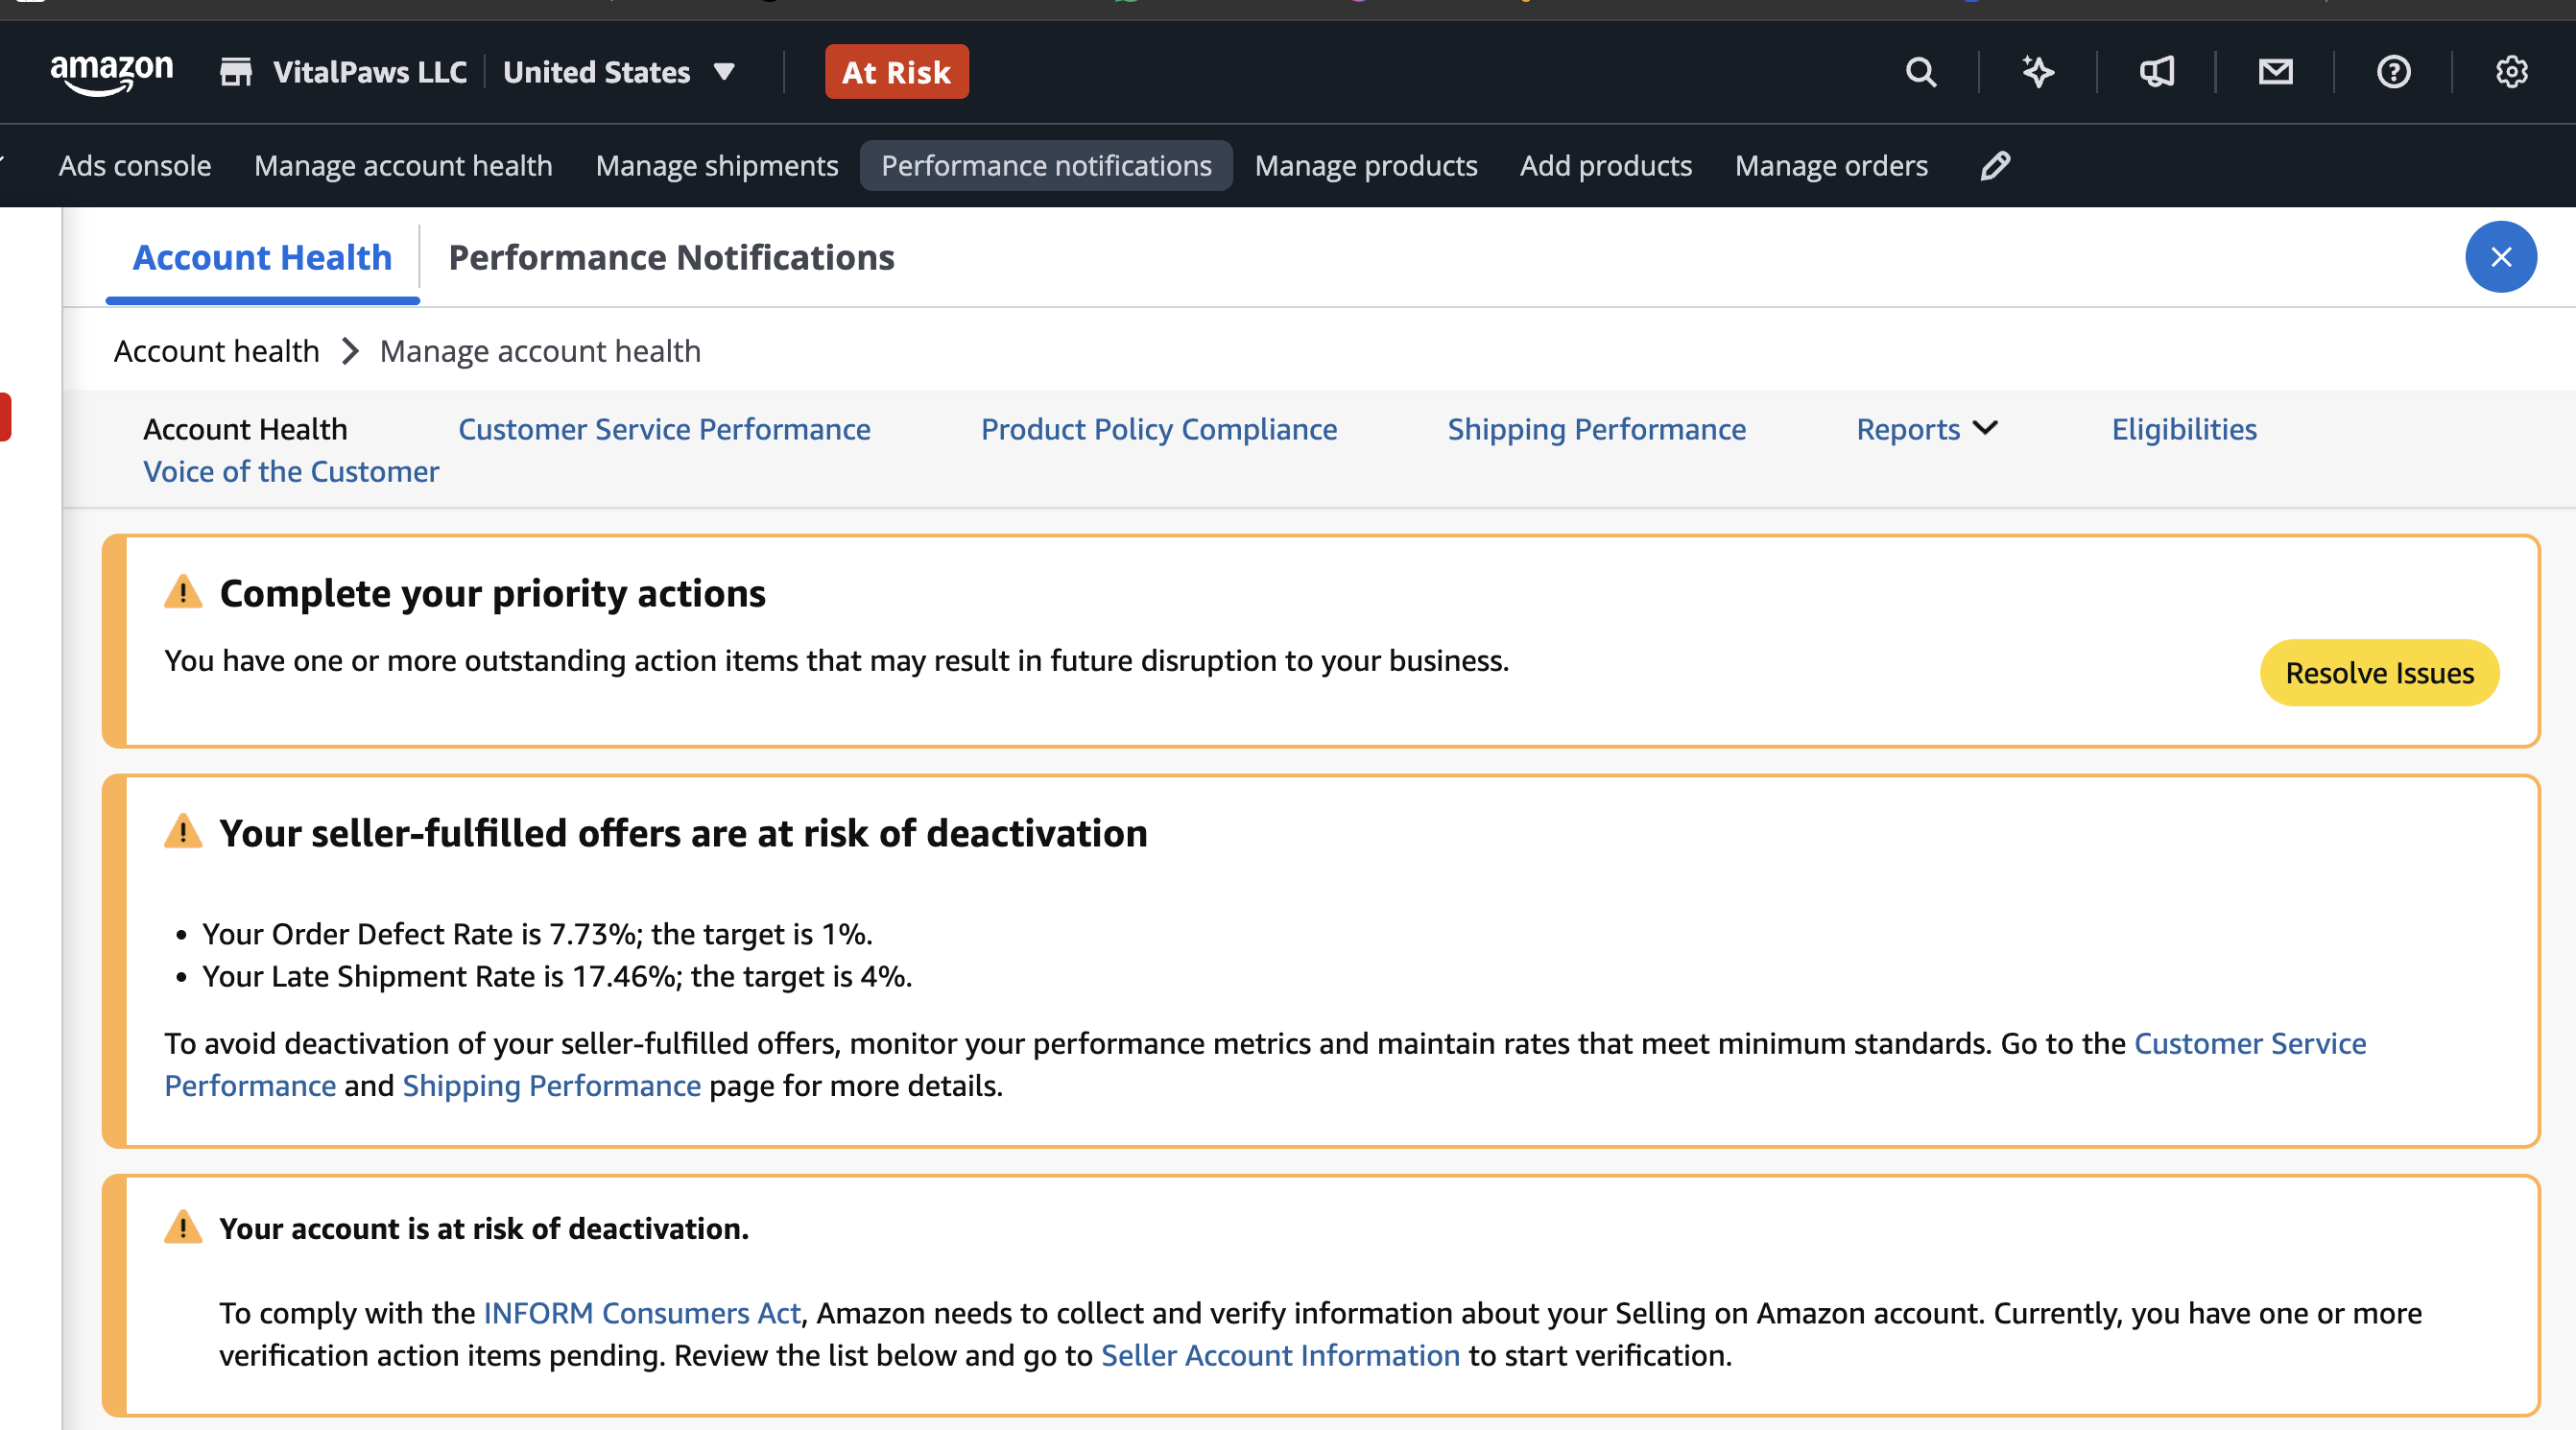Open Shipping Performance sub-navigation link
2576x1430 pixels.
pyautogui.click(x=1596, y=429)
